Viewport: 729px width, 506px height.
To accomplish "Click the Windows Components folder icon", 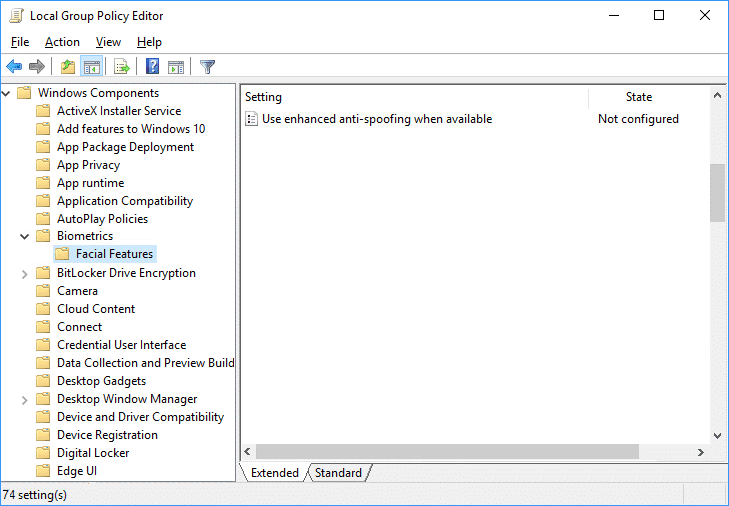I will (x=24, y=93).
